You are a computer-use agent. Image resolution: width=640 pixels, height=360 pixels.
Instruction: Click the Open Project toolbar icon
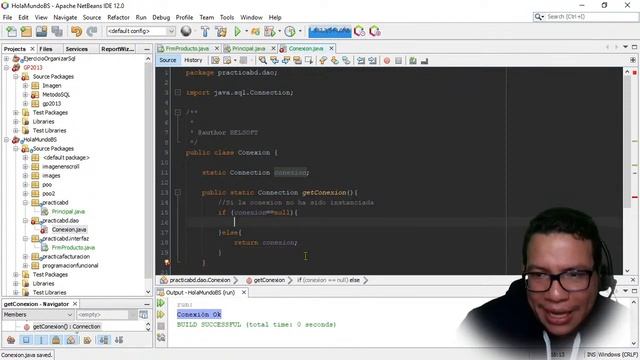pyautogui.click(x=41, y=31)
